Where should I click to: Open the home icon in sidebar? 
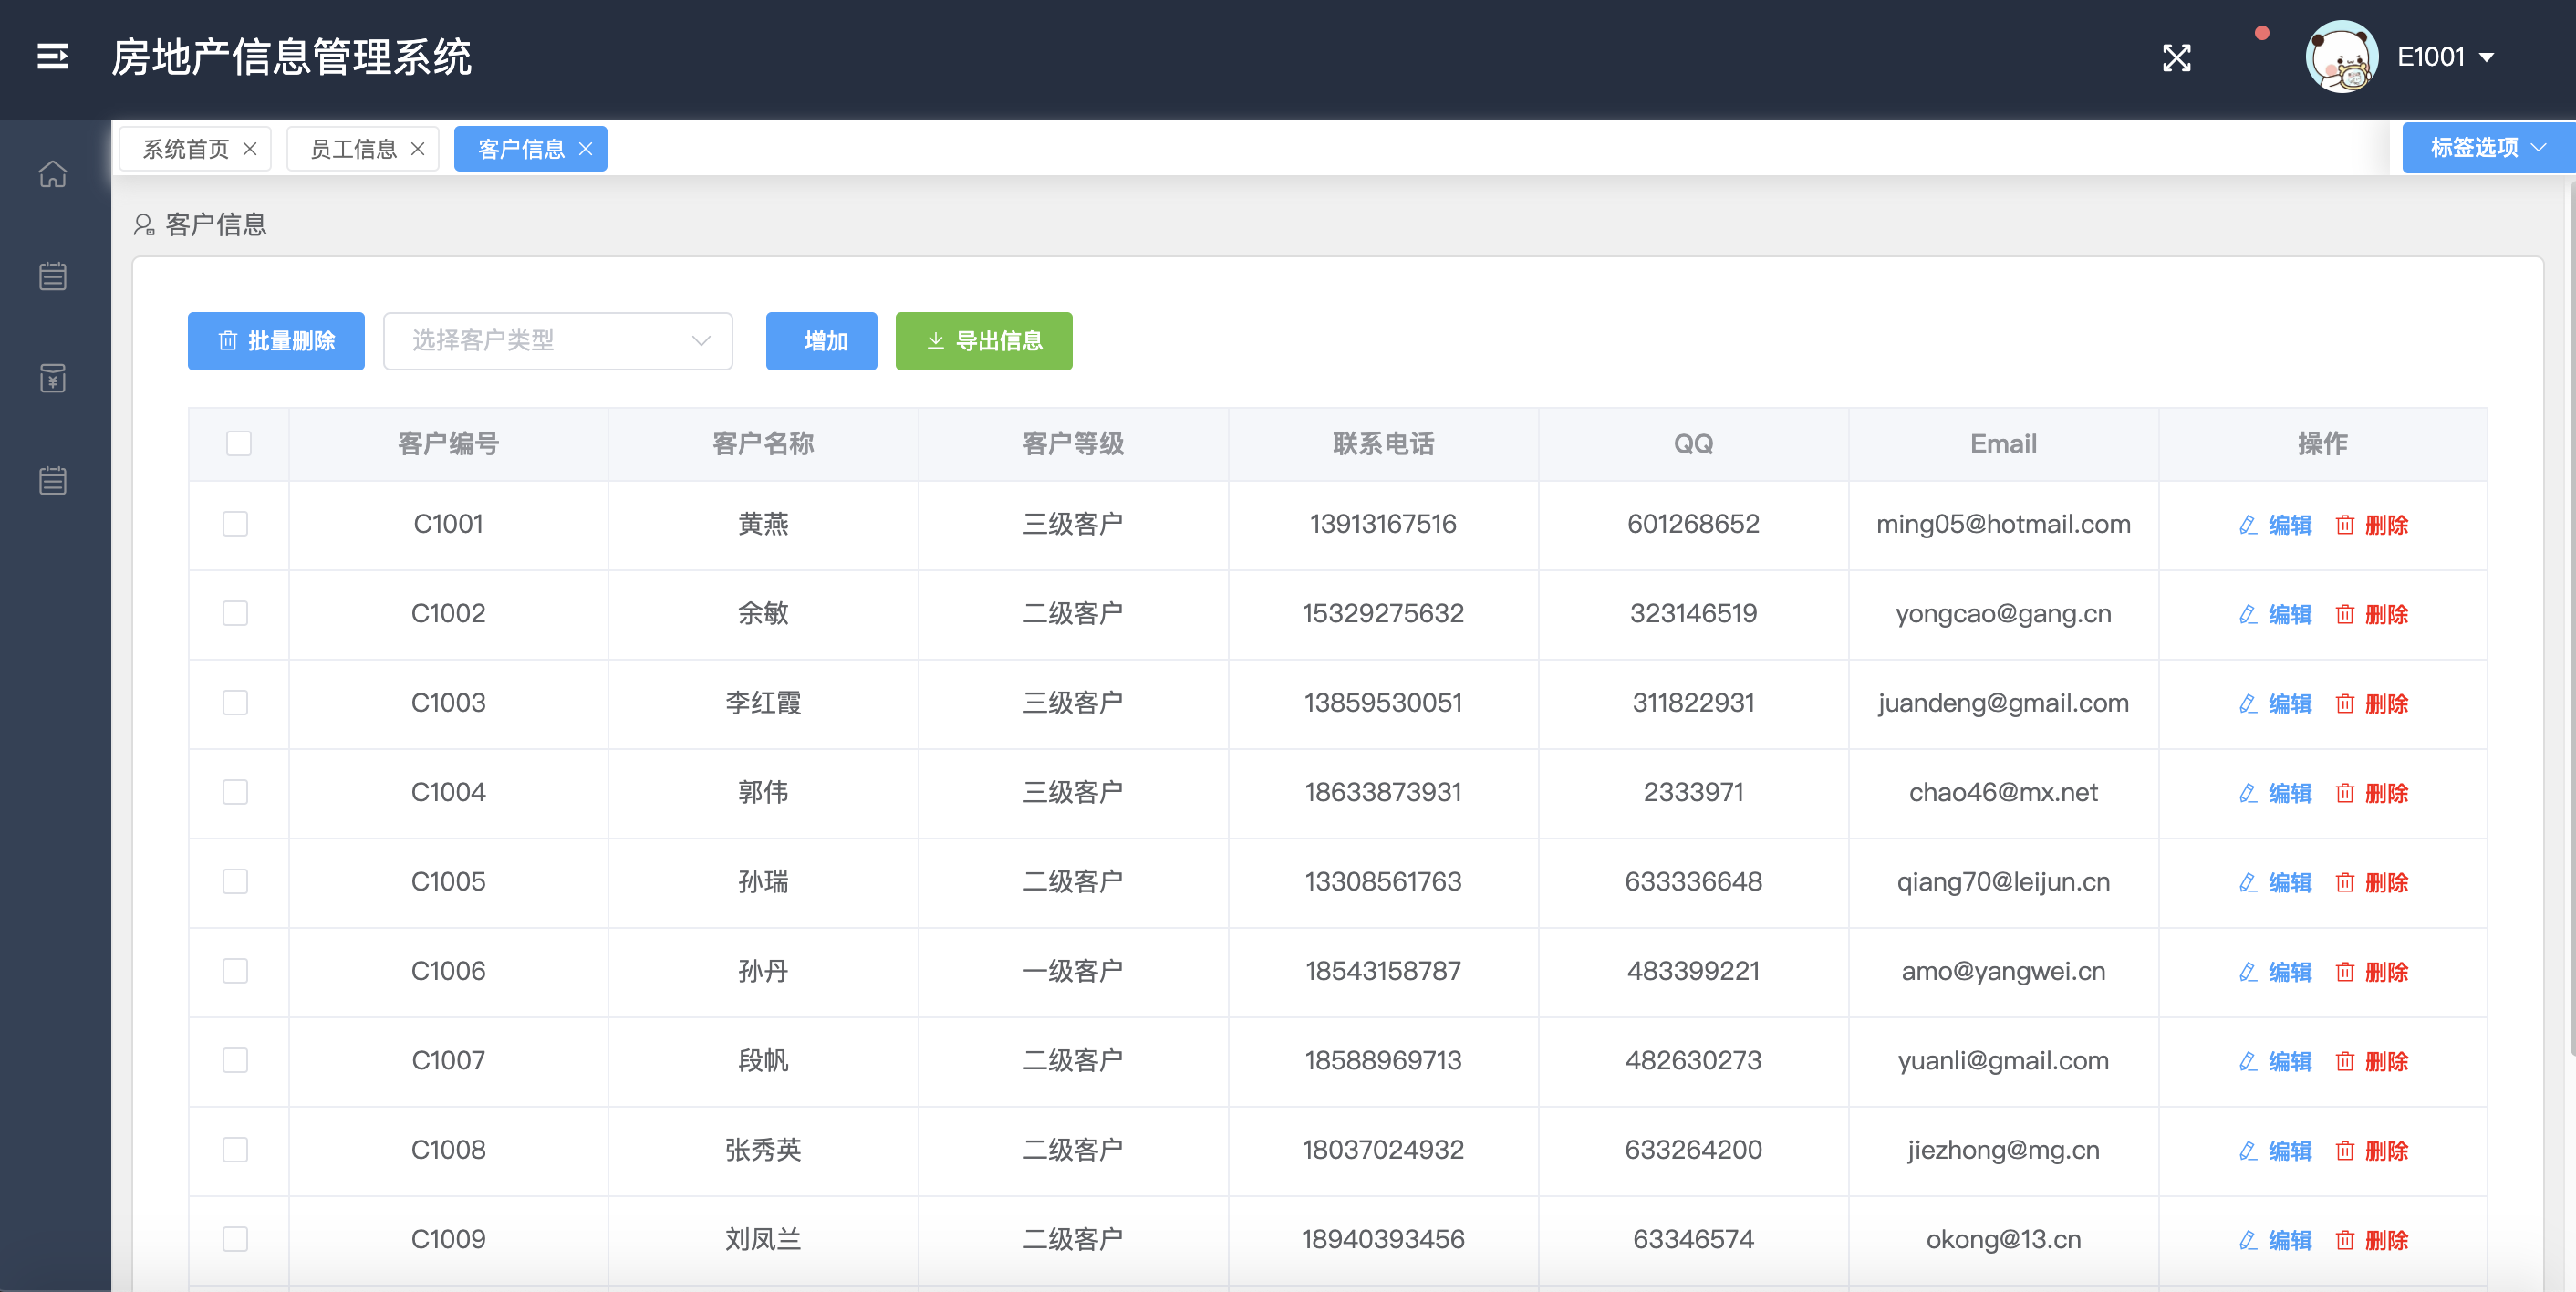[x=52, y=174]
